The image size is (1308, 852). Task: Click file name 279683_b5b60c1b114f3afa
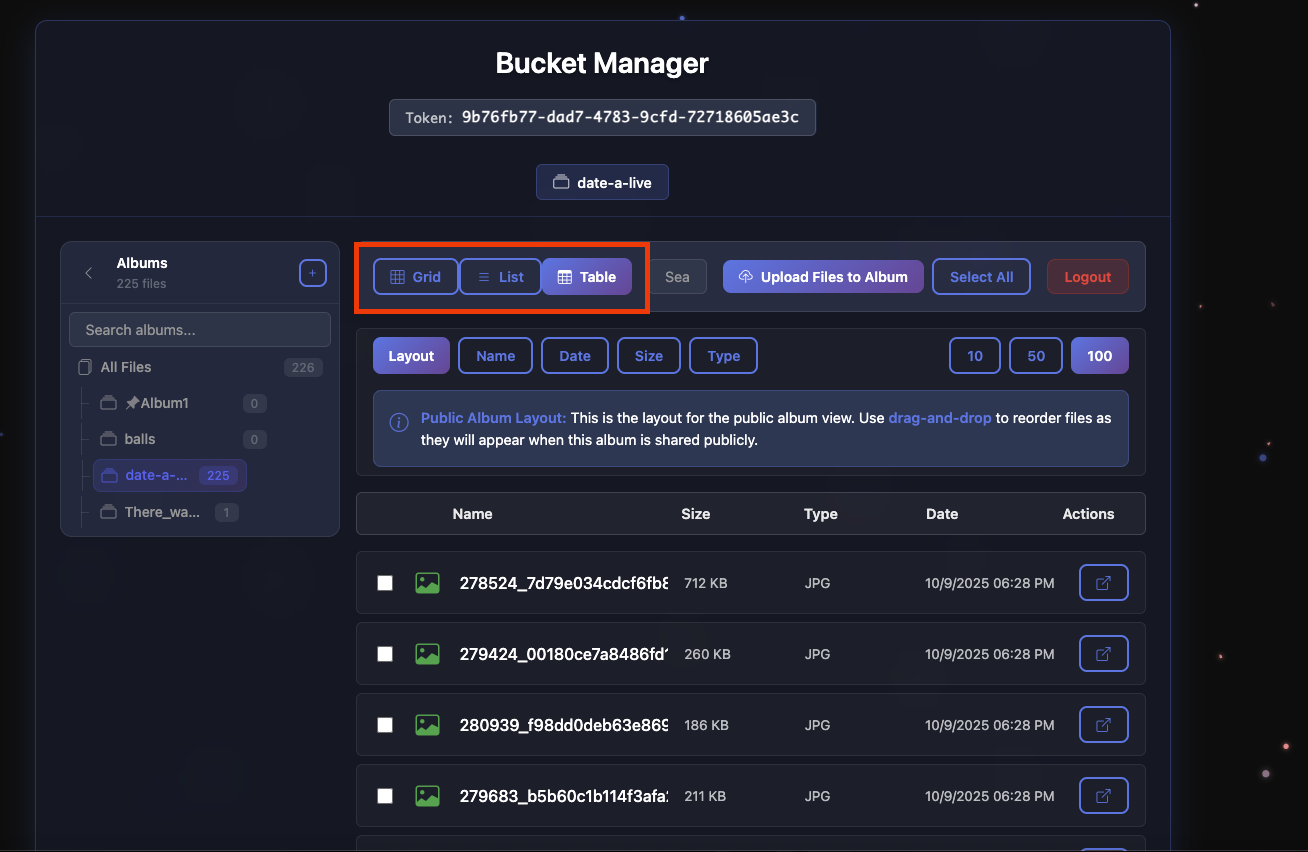tap(564, 796)
